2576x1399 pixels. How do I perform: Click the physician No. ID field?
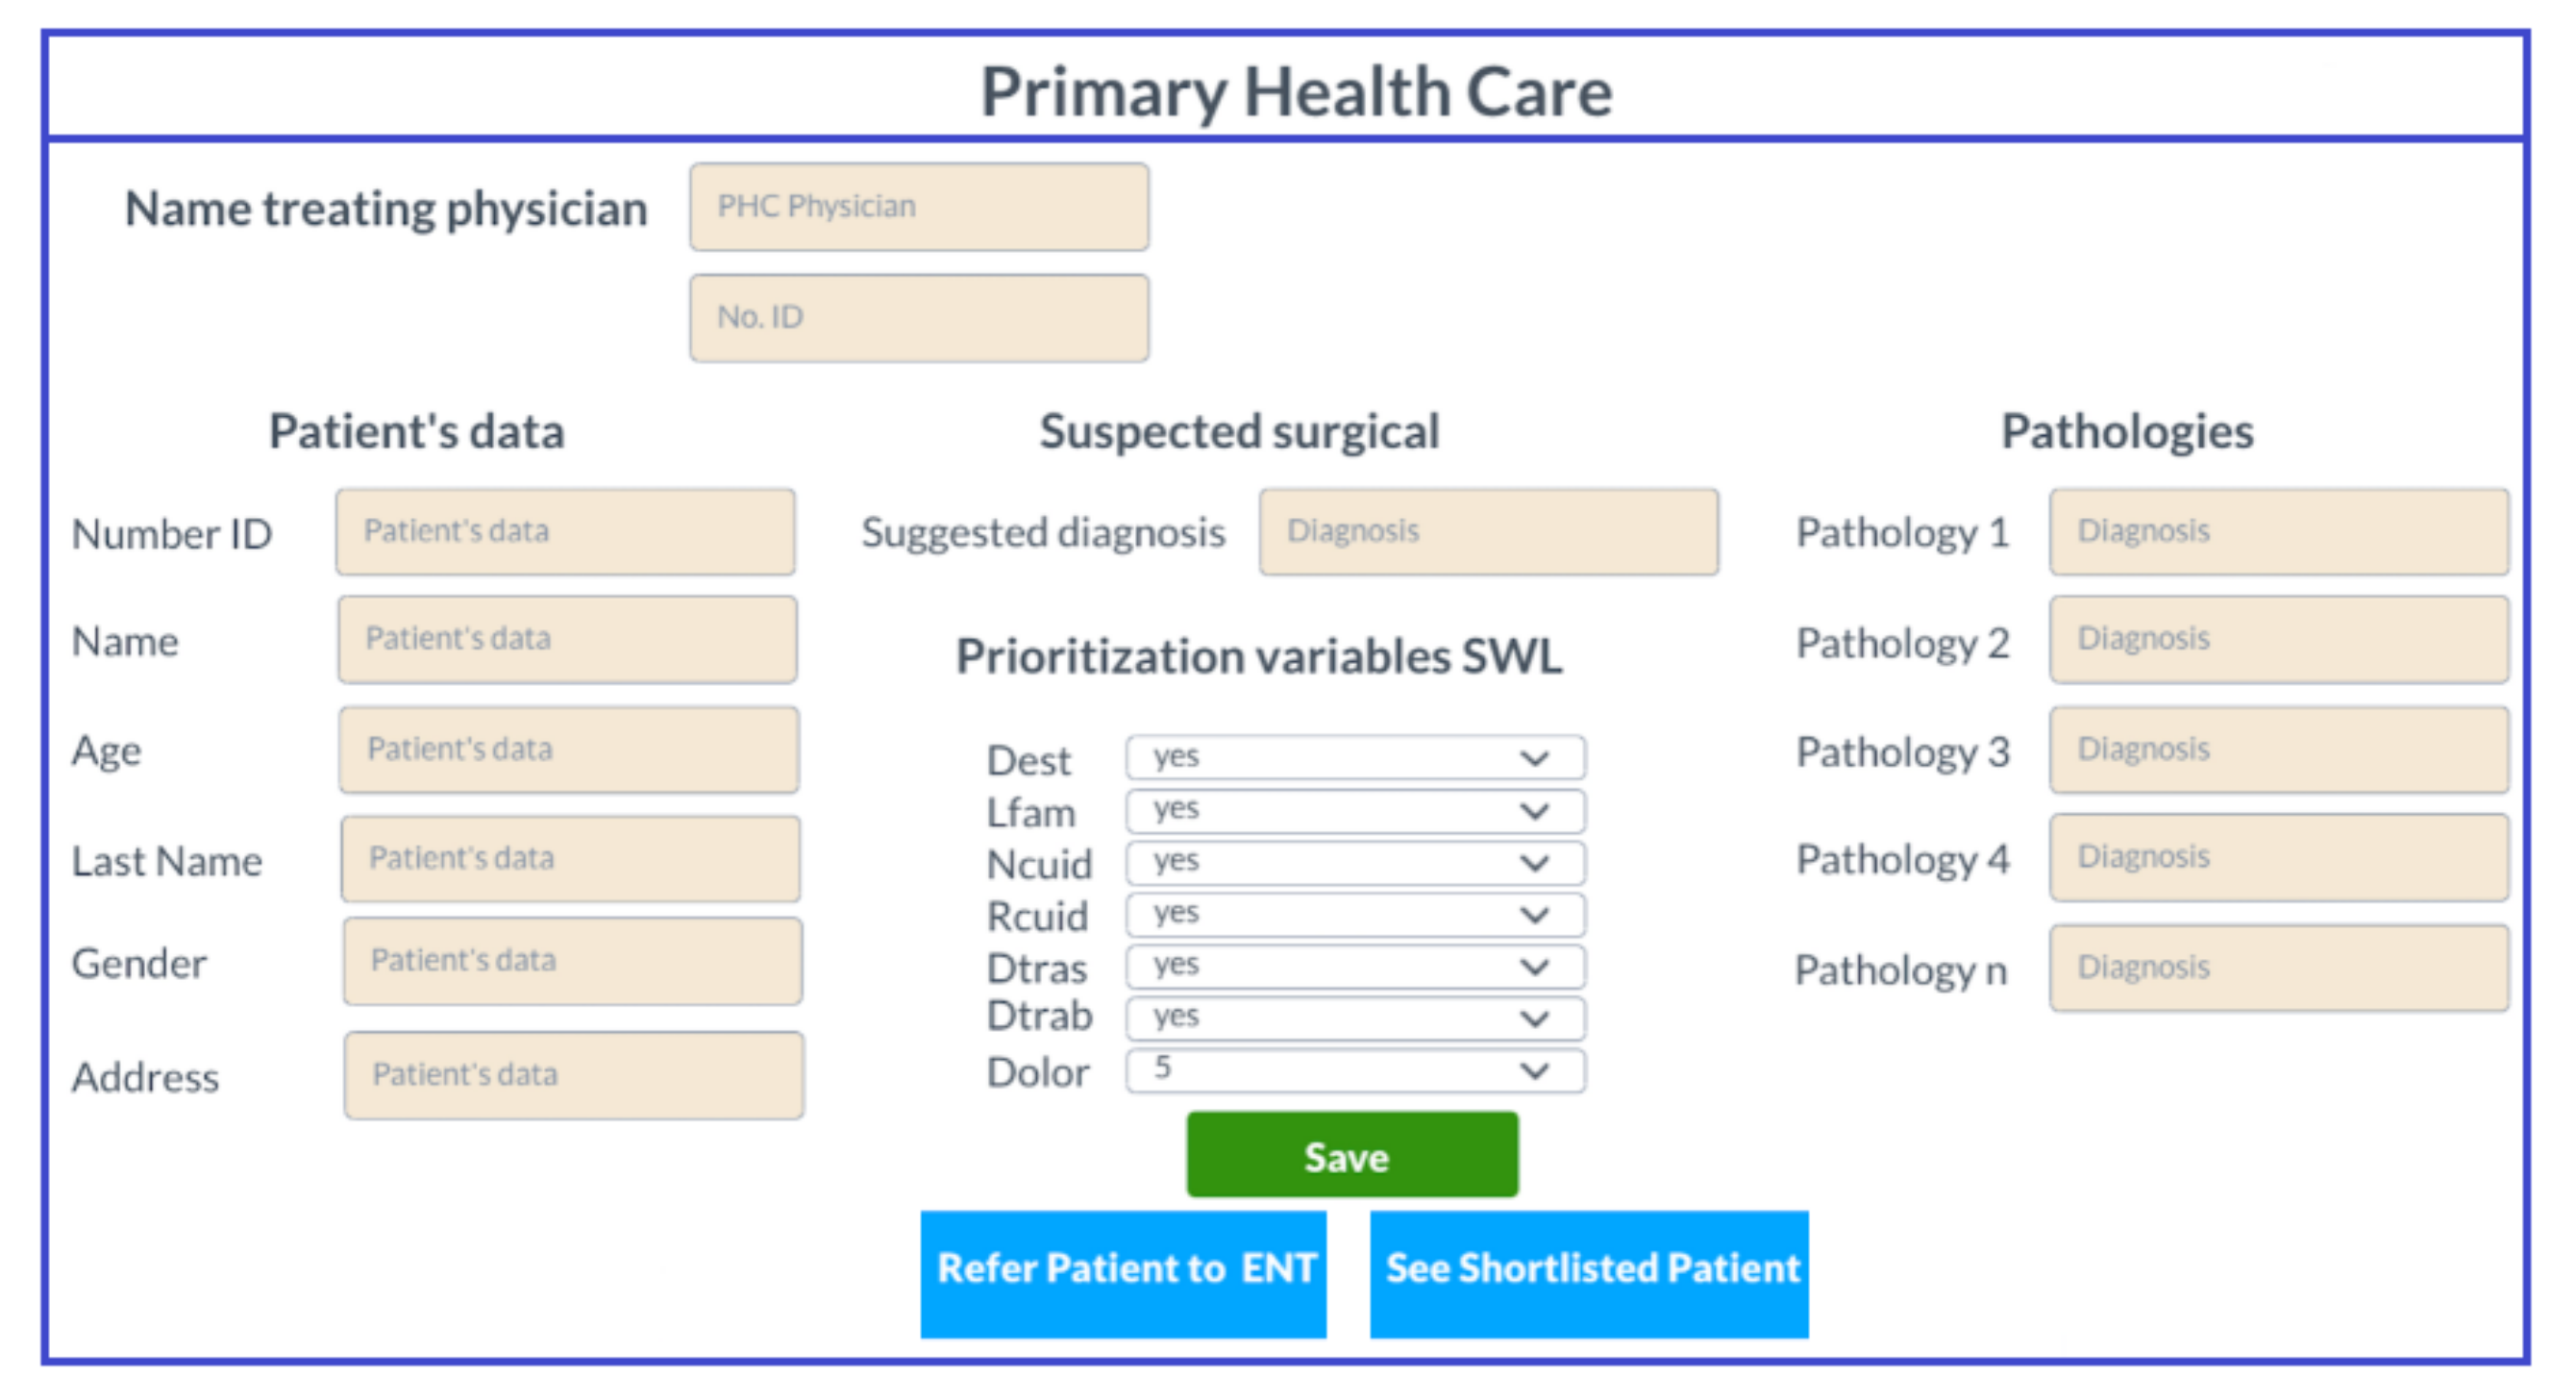[918, 318]
